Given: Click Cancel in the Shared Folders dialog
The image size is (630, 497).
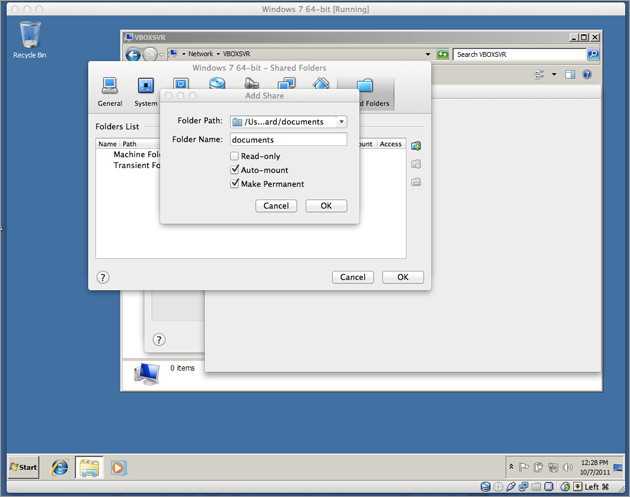Looking at the screenshot, I should point(353,277).
